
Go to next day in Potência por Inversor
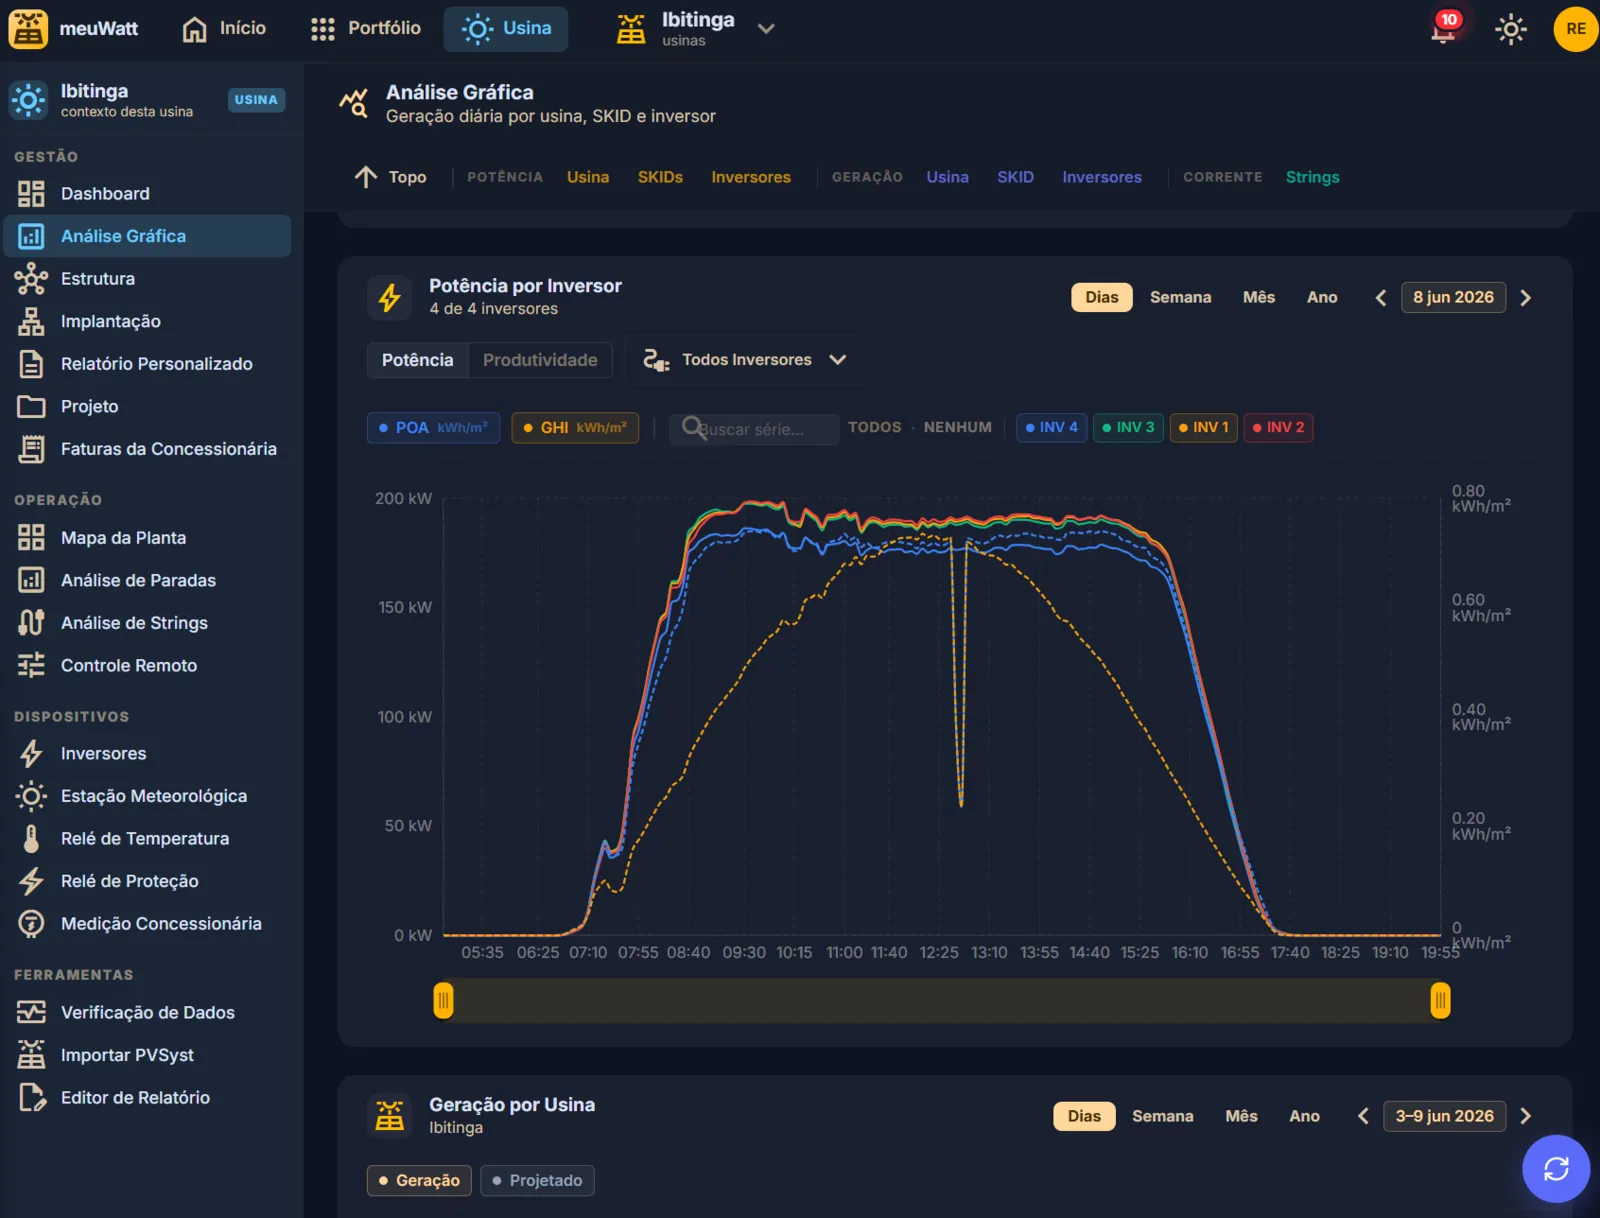[x=1525, y=298]
